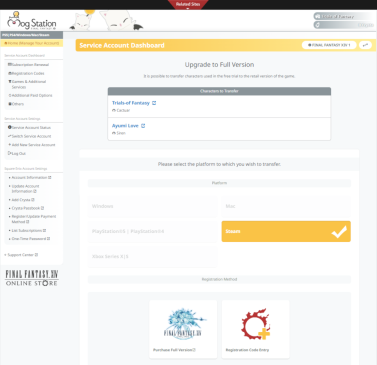Click the Crysta balance pill in the header
The image size is (377, 365).
[x=344, y=25]
